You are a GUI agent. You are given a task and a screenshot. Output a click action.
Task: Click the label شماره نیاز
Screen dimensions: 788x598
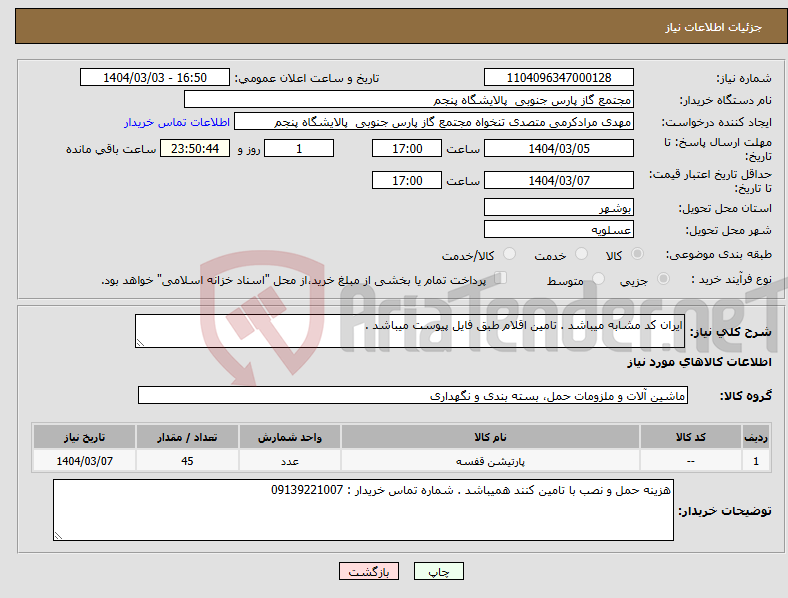[744, 78]
